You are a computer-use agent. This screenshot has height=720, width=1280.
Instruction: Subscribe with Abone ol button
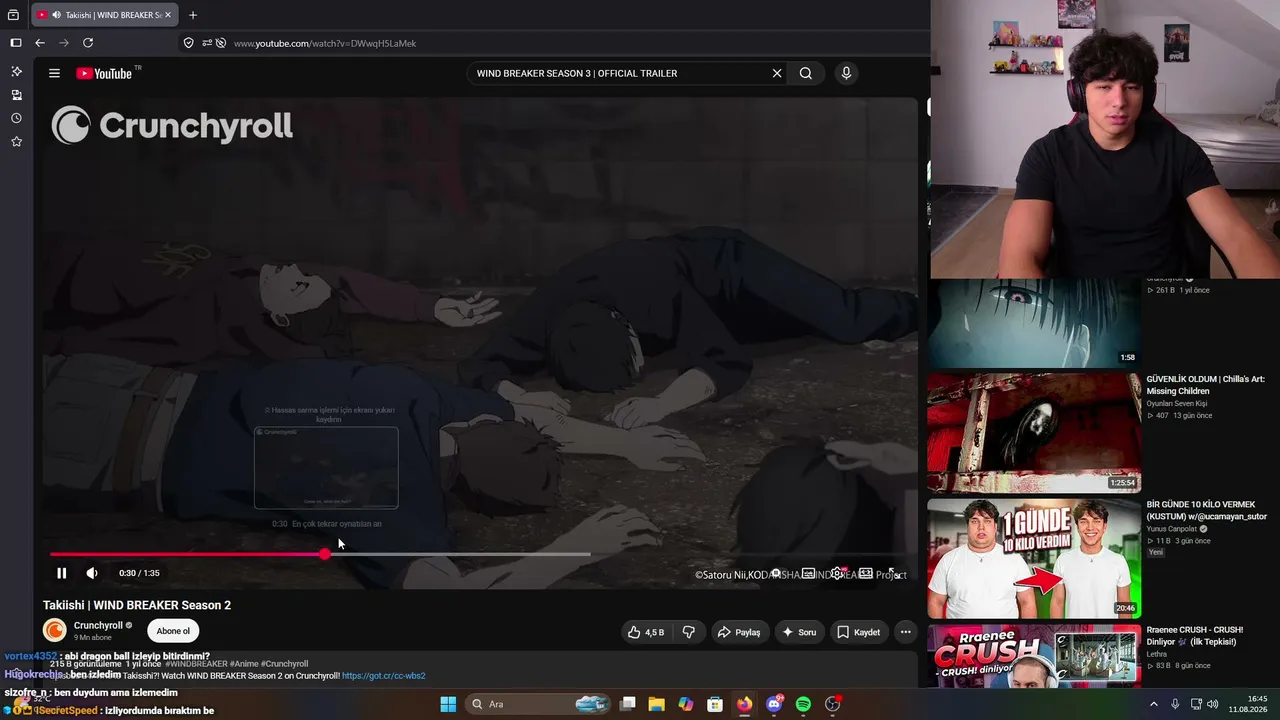pos(173,631)
